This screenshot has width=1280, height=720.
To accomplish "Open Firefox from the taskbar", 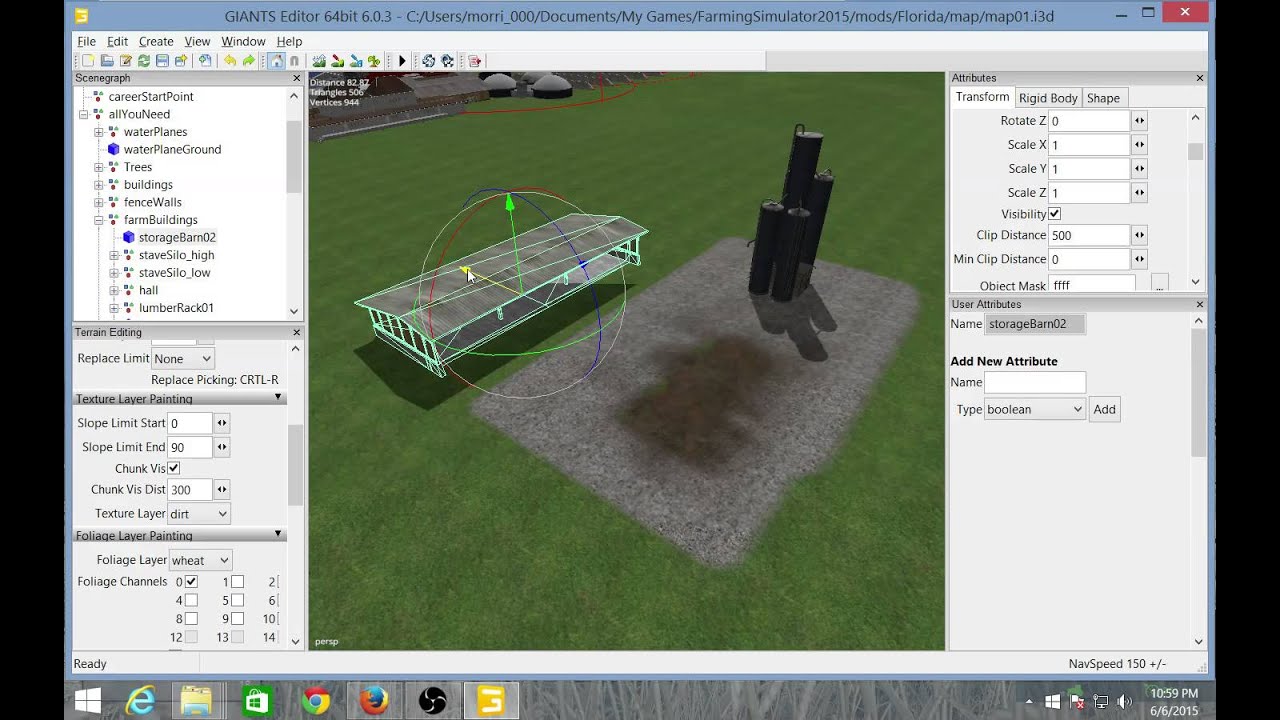I will 374,701.
